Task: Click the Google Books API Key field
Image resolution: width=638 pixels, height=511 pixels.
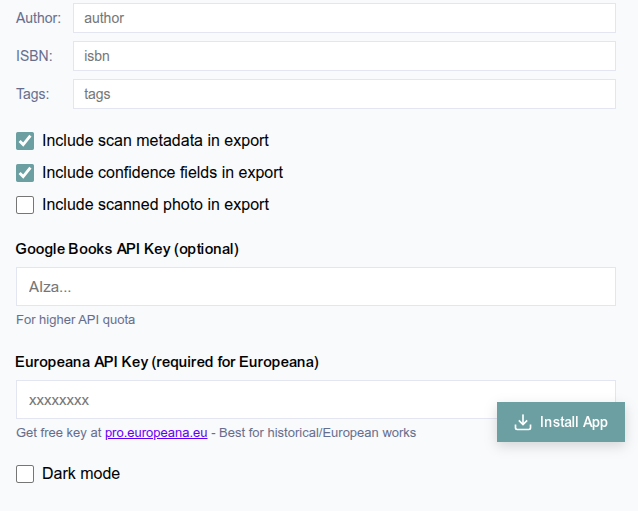Action: (x=316, y=286)
